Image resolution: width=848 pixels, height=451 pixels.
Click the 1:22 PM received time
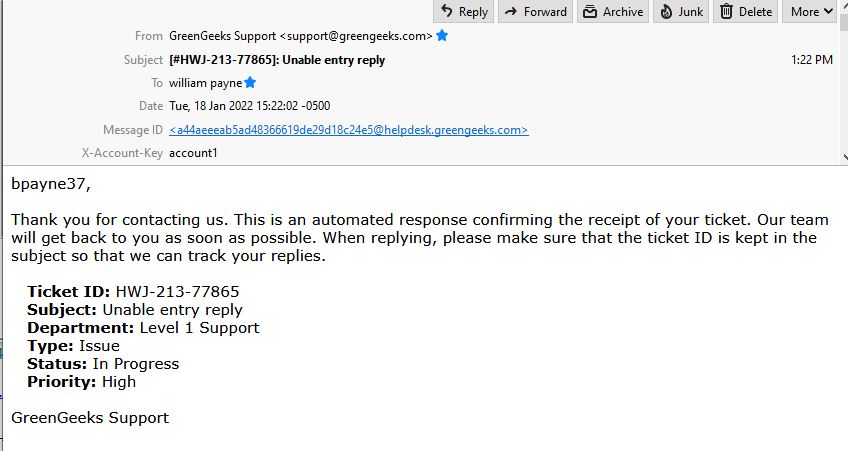(x=812, y=60)
